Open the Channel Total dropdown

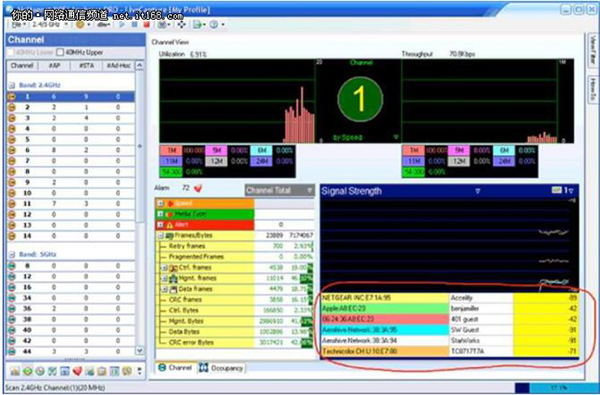coord(280,190)
